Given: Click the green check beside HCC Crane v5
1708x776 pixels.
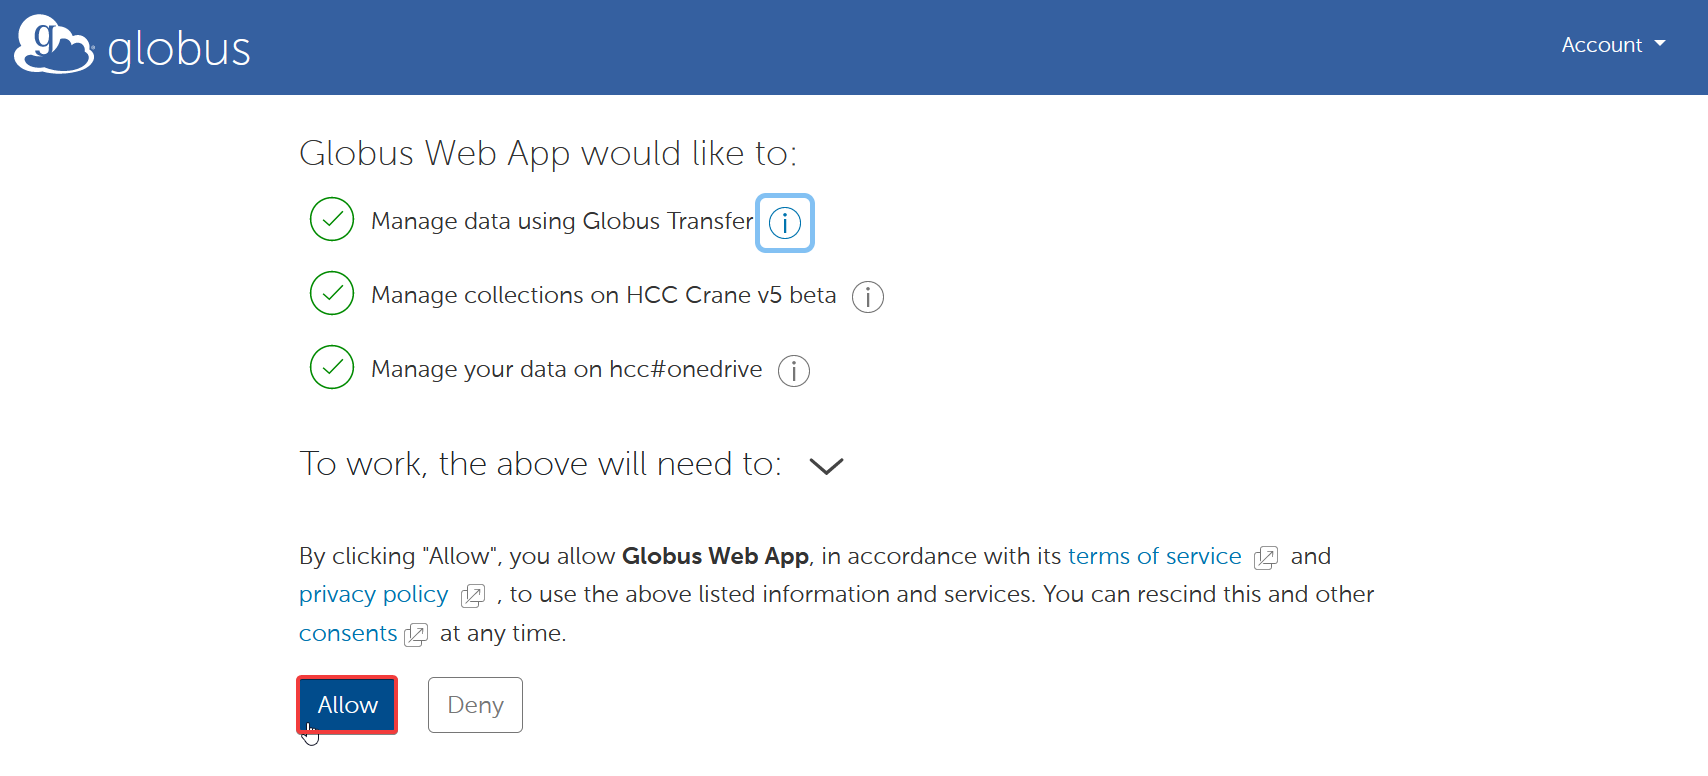Looking at the screenshot, I should pyautogui.click(x=332, y=293).
